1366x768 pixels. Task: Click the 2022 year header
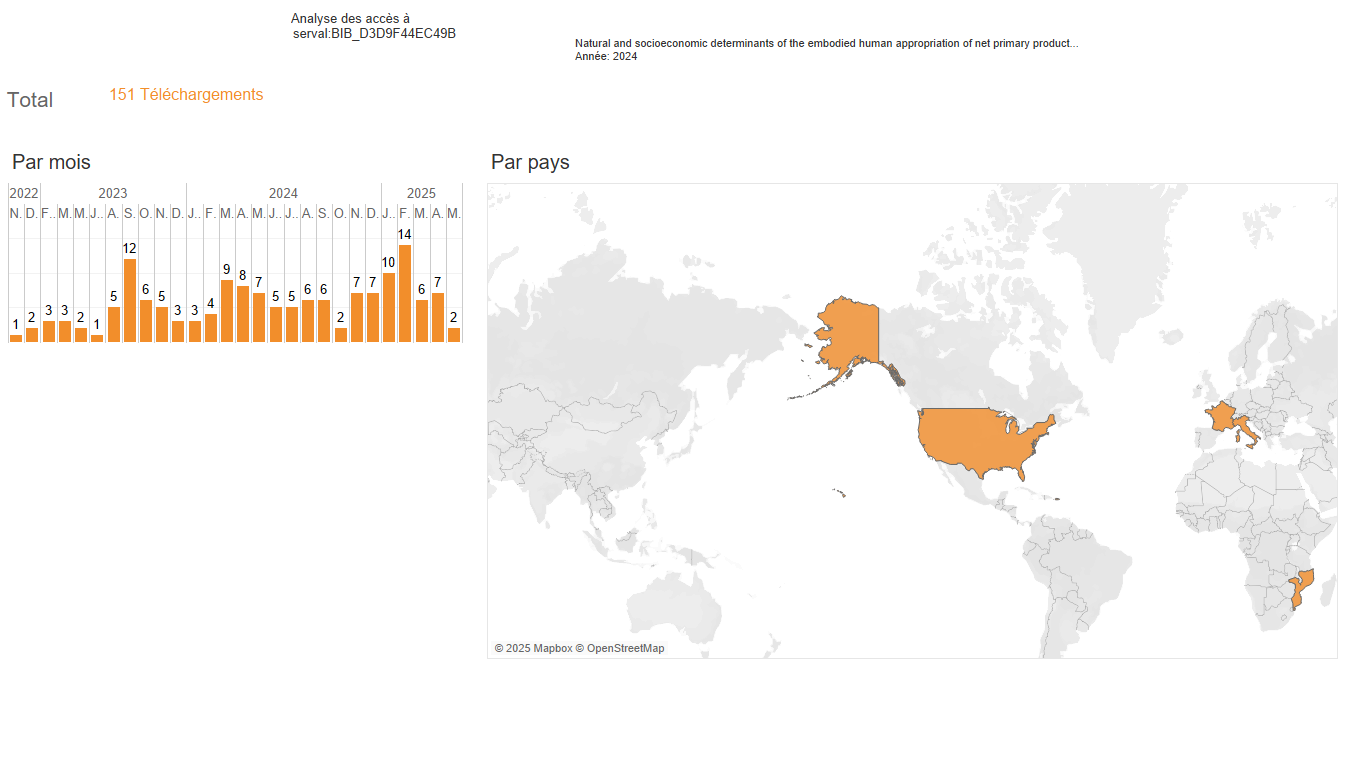click(x=24, y=193)
